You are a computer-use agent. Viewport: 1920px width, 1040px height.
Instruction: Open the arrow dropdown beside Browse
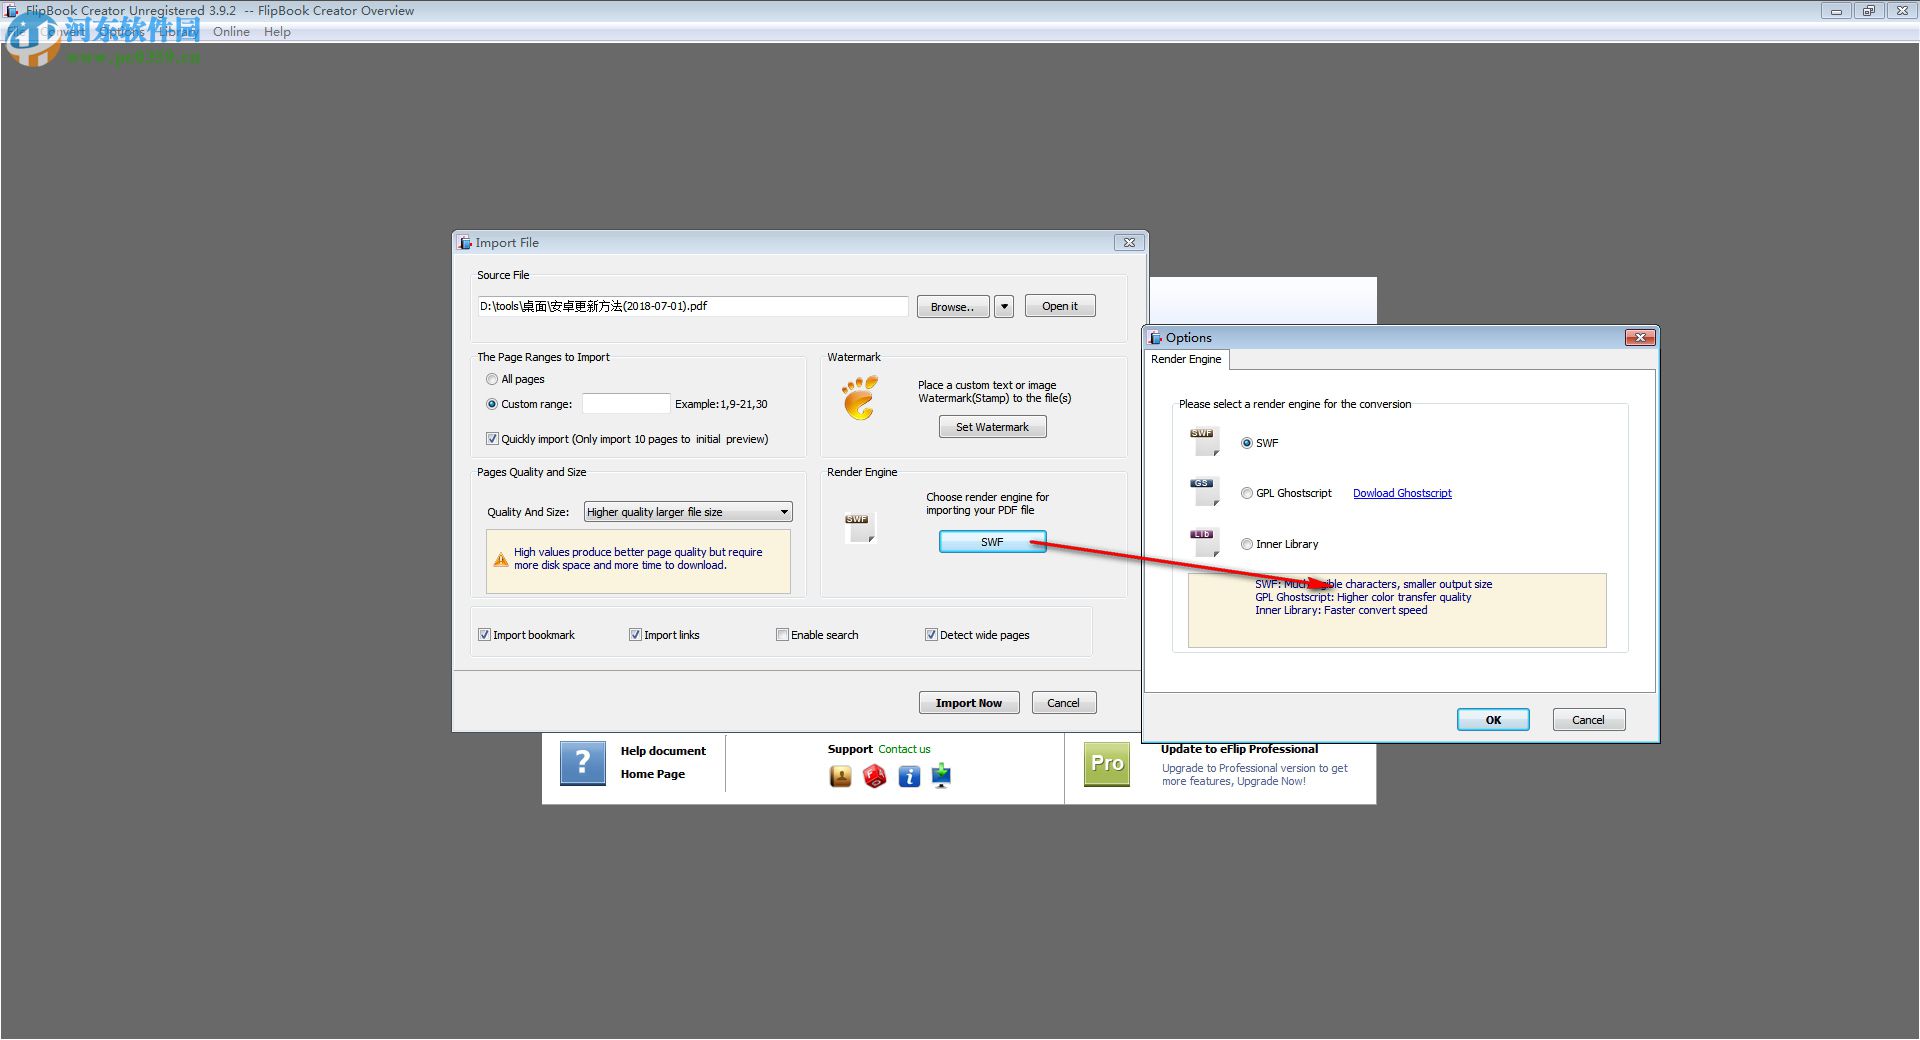[1004, 307]
